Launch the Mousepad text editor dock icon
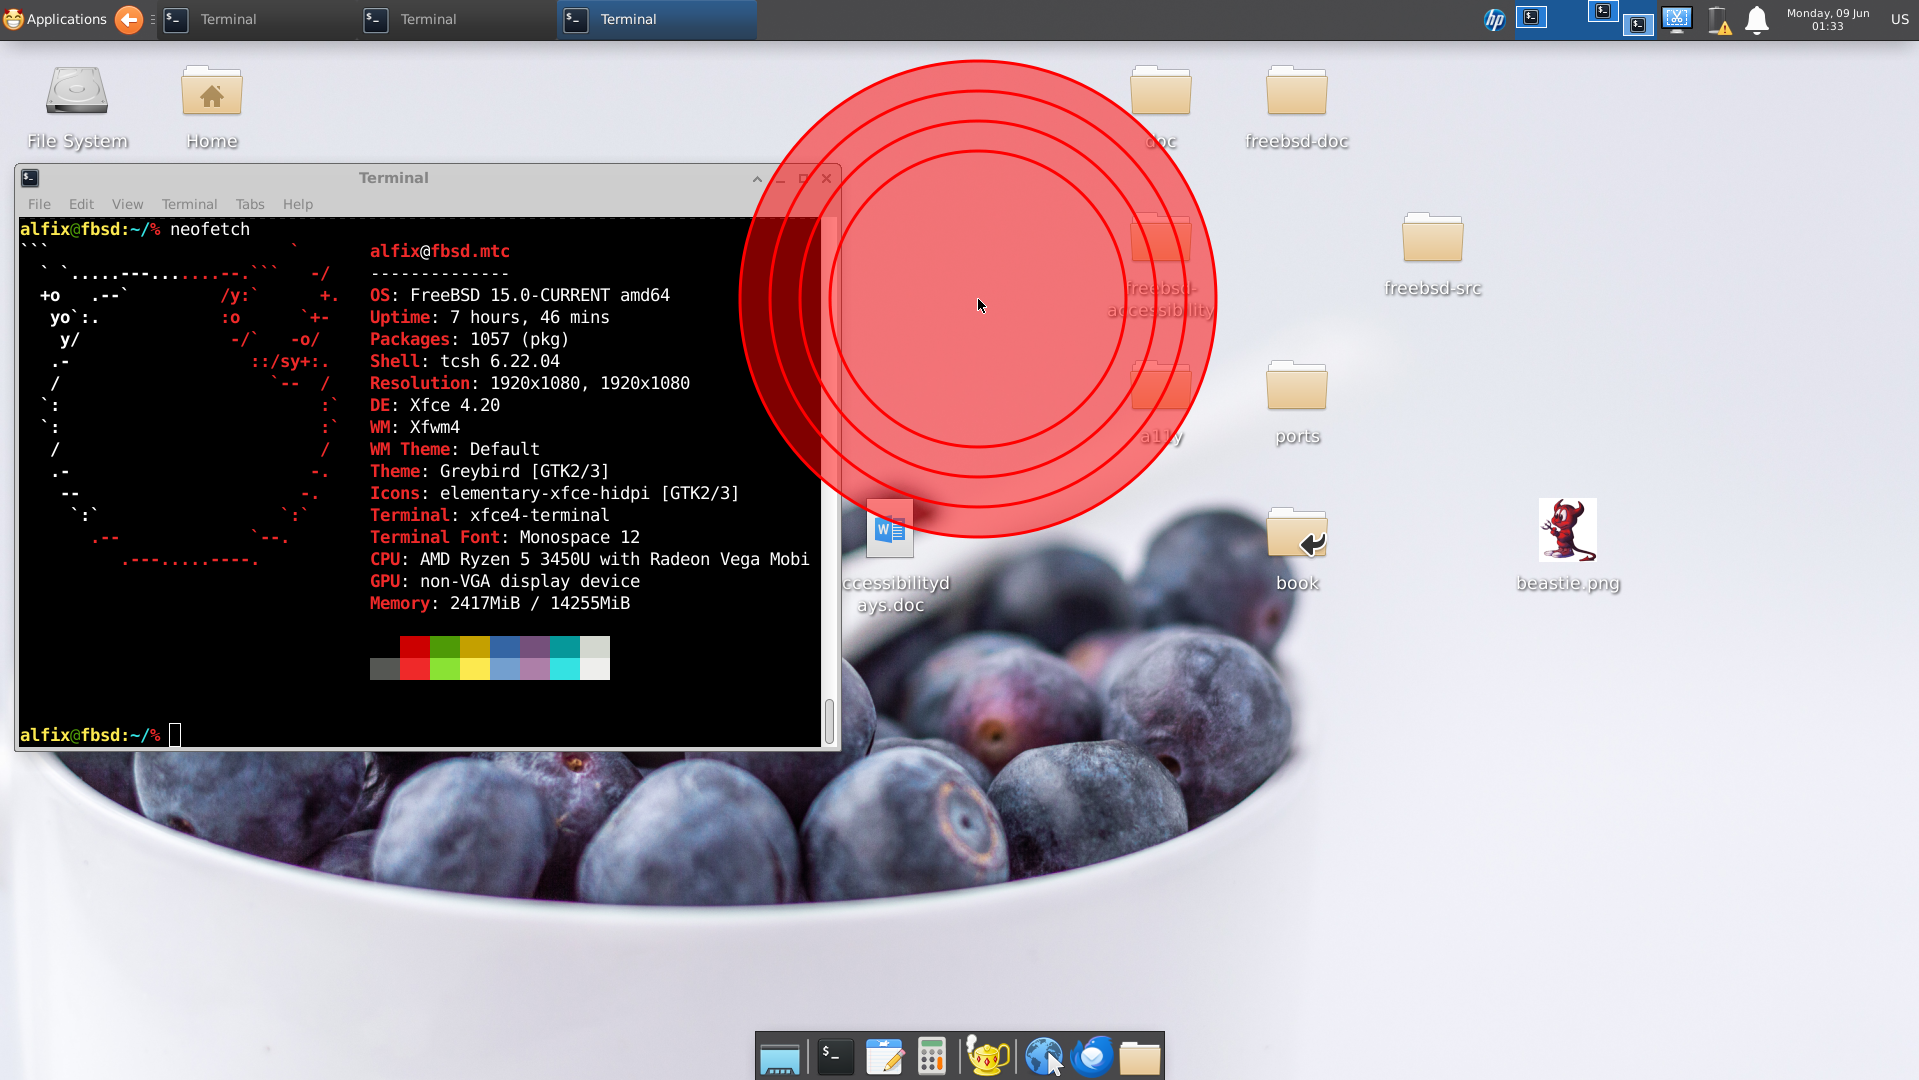This screenshot has width=1919, height=1080. (885, 1057)
